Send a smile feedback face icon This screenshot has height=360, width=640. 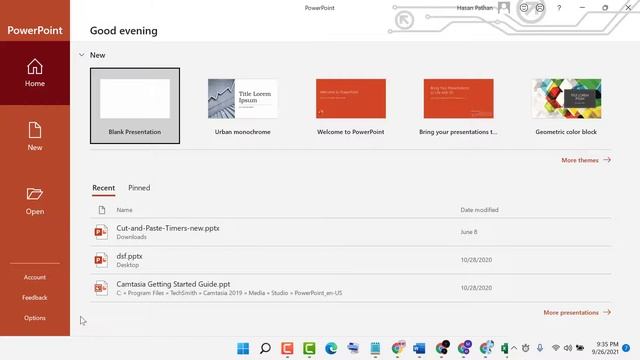coord(524,8)
